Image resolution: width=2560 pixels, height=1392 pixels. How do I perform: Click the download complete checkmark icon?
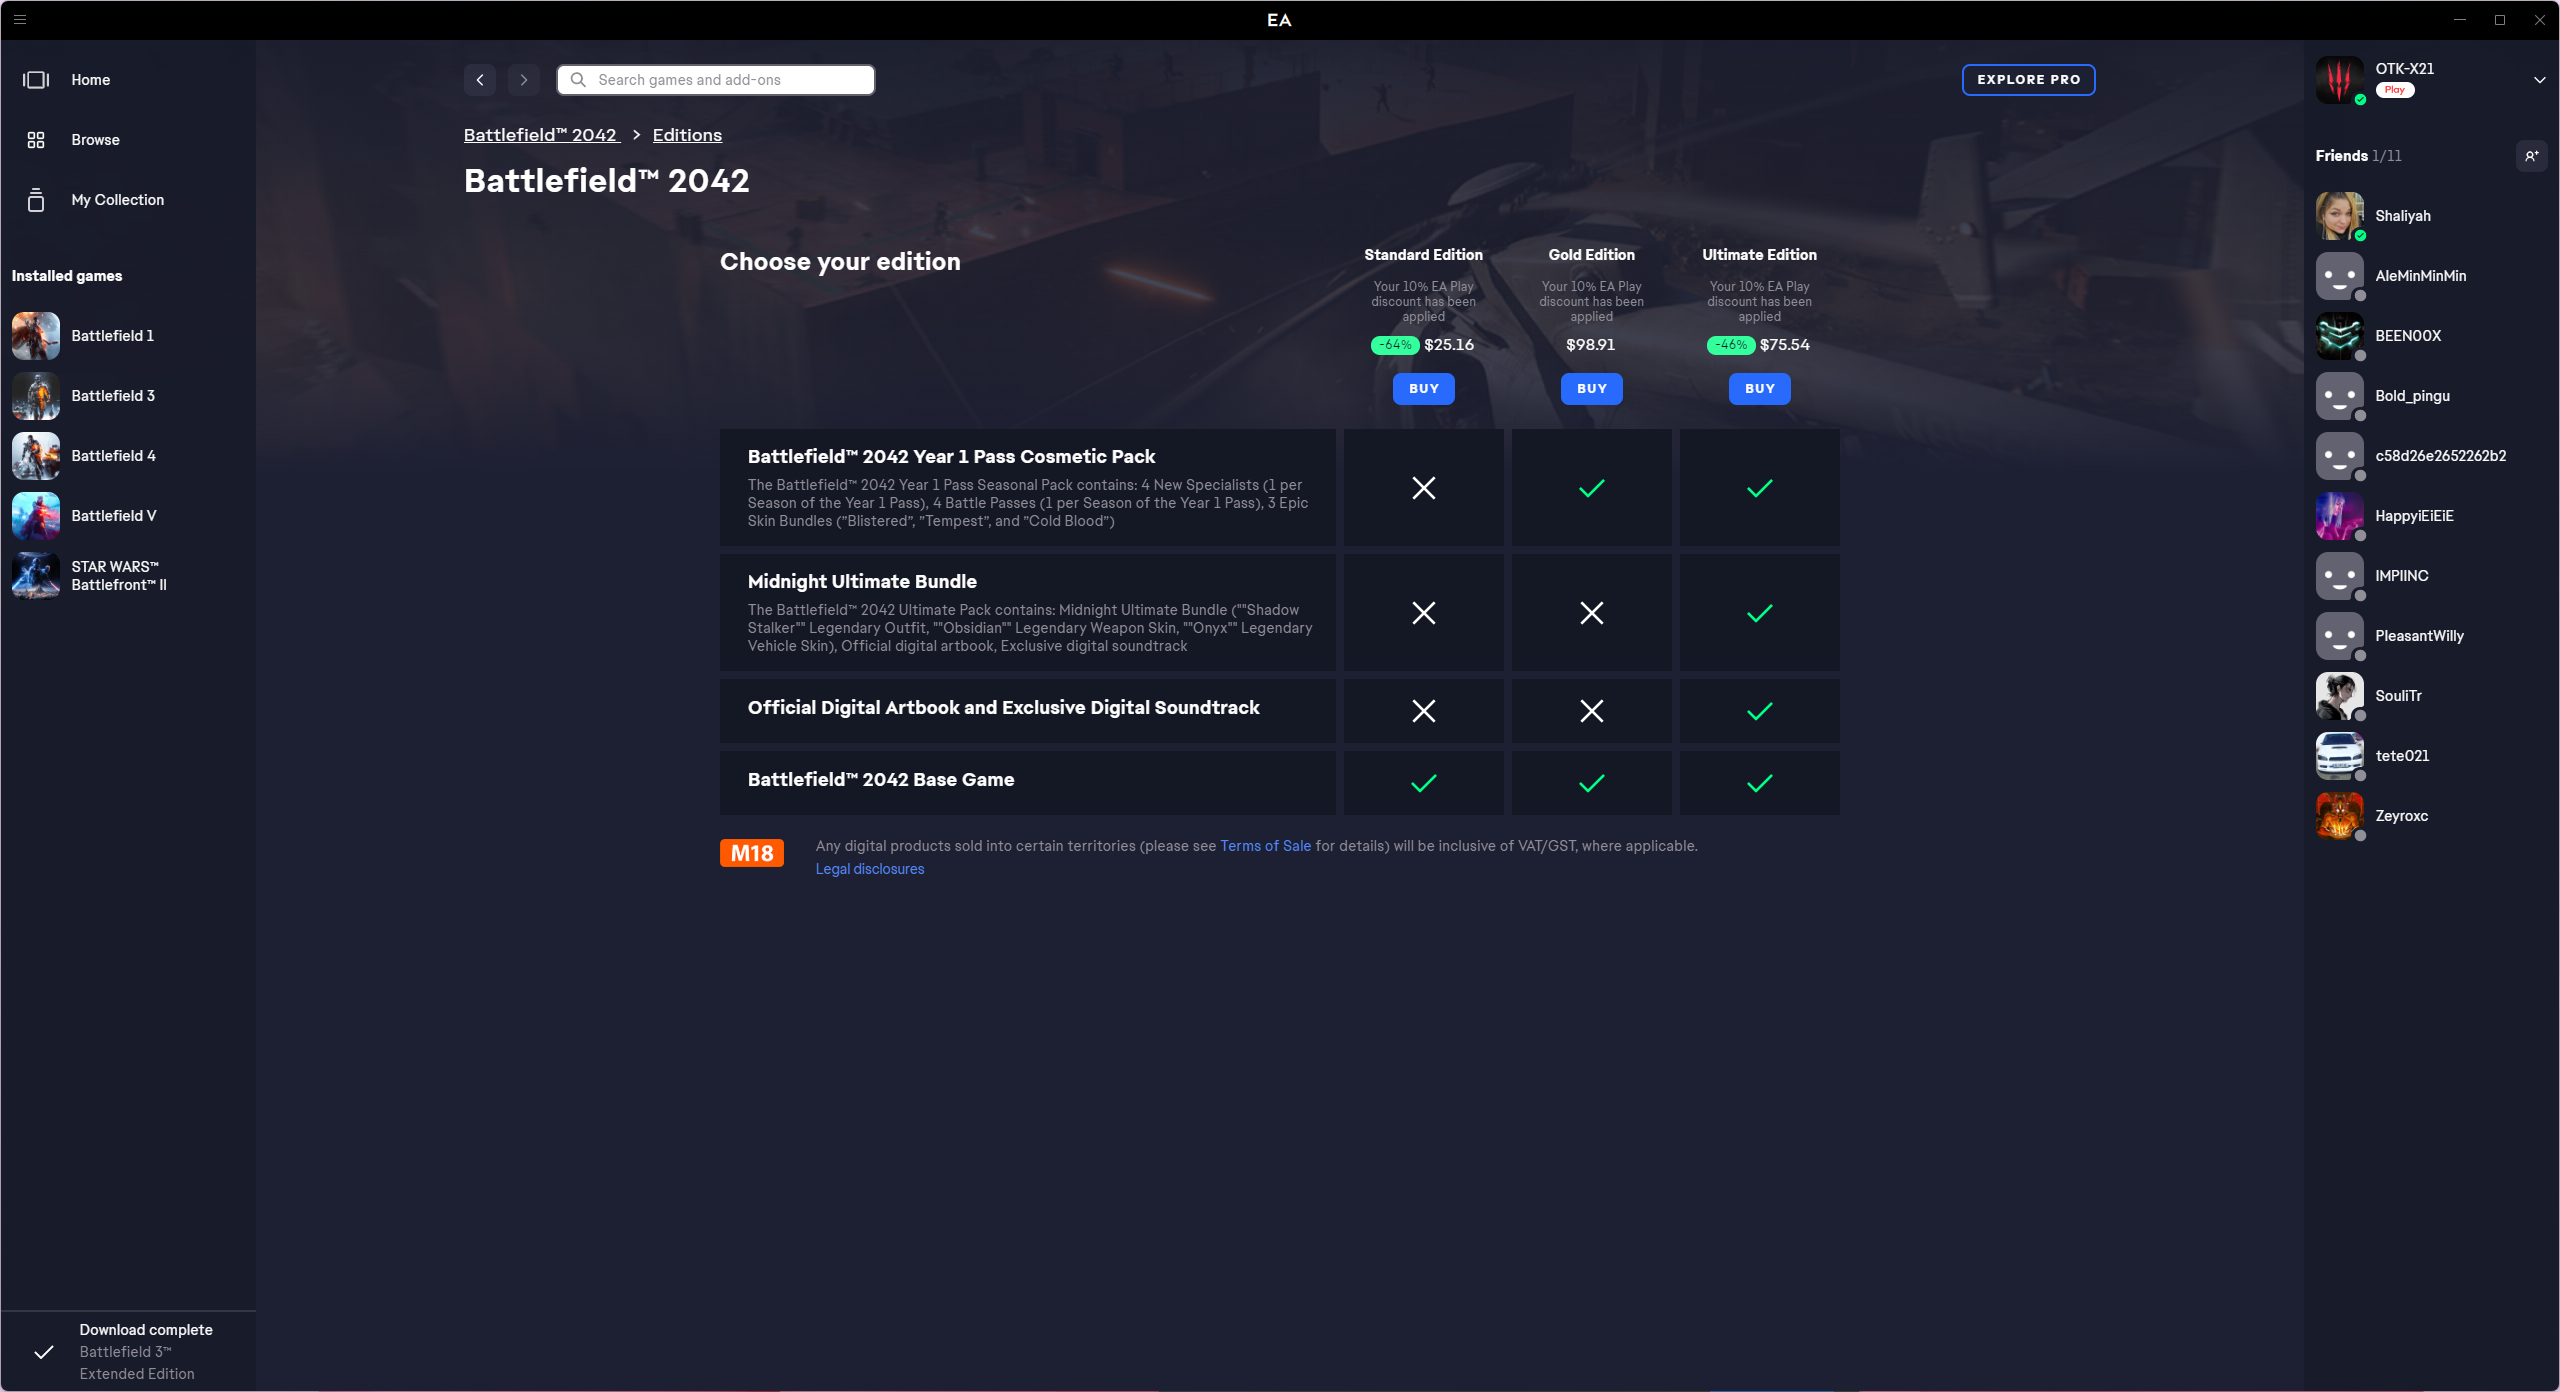(44, 1352)
